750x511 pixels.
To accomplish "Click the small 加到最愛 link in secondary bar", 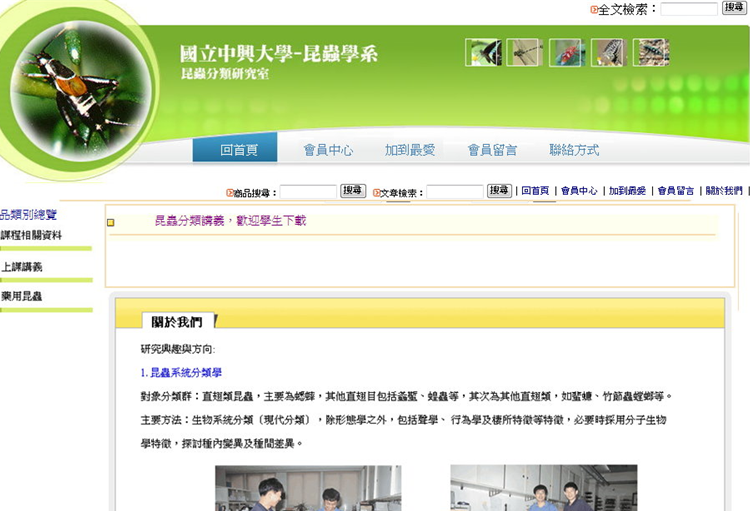I will pyautogui.click(x=627, y=191).
